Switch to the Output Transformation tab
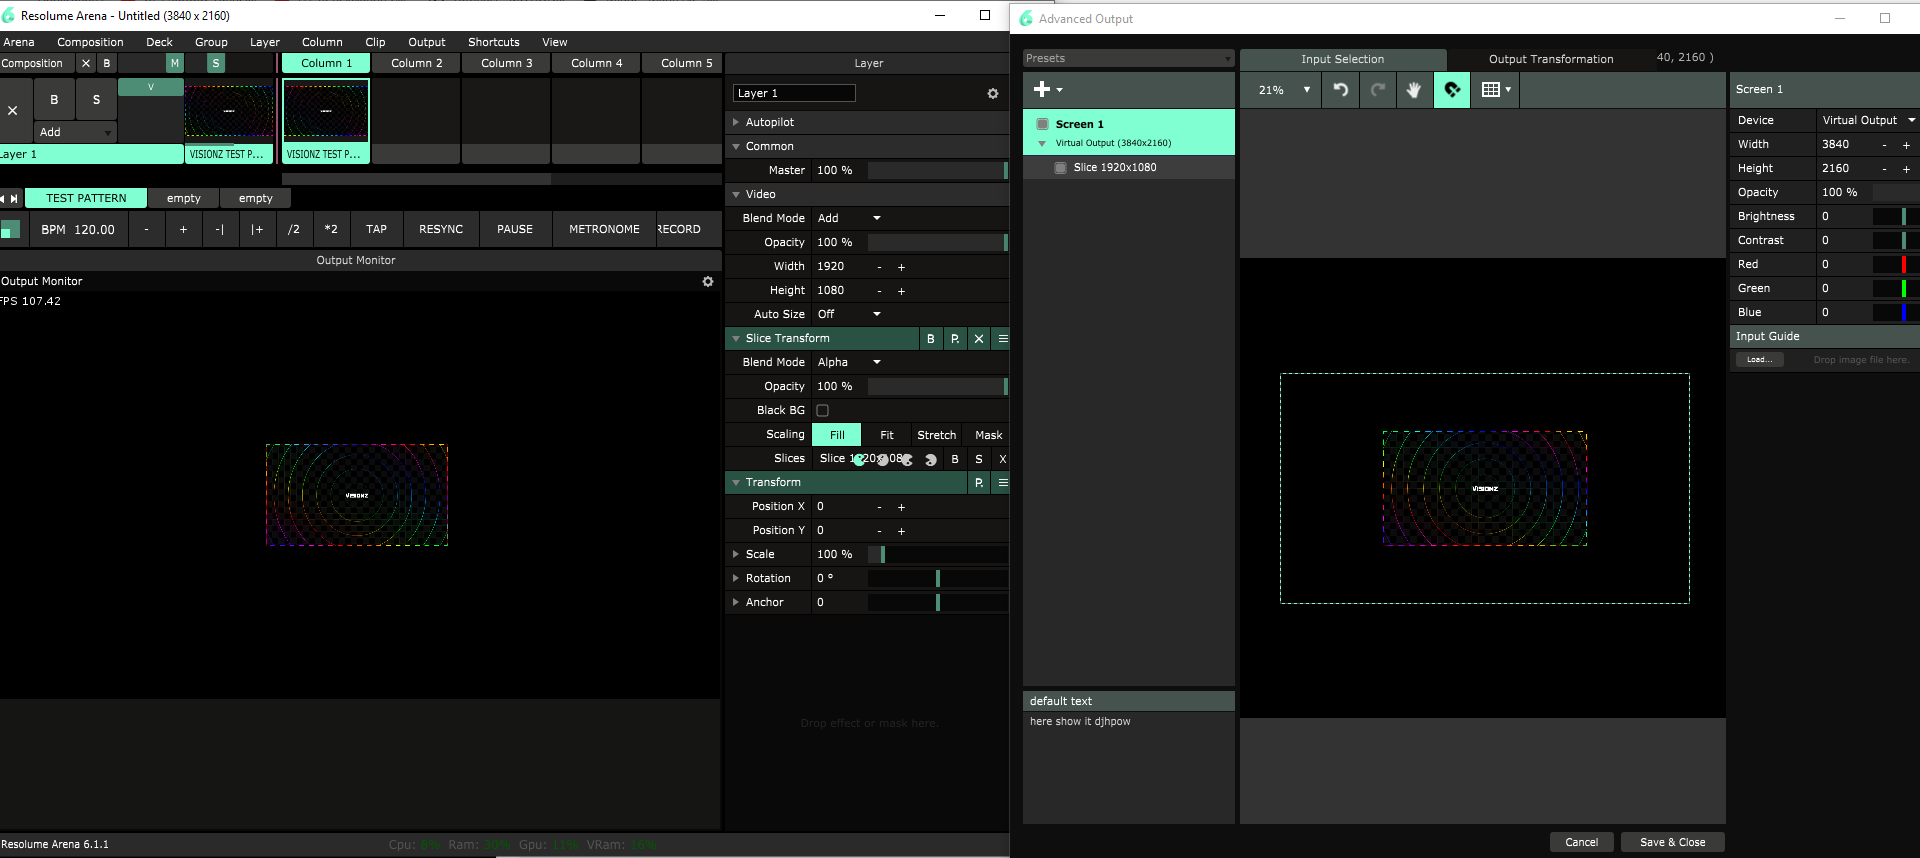Image resolution: width=1920 pixels, height=858 pixels. [x=1550, y=59]
